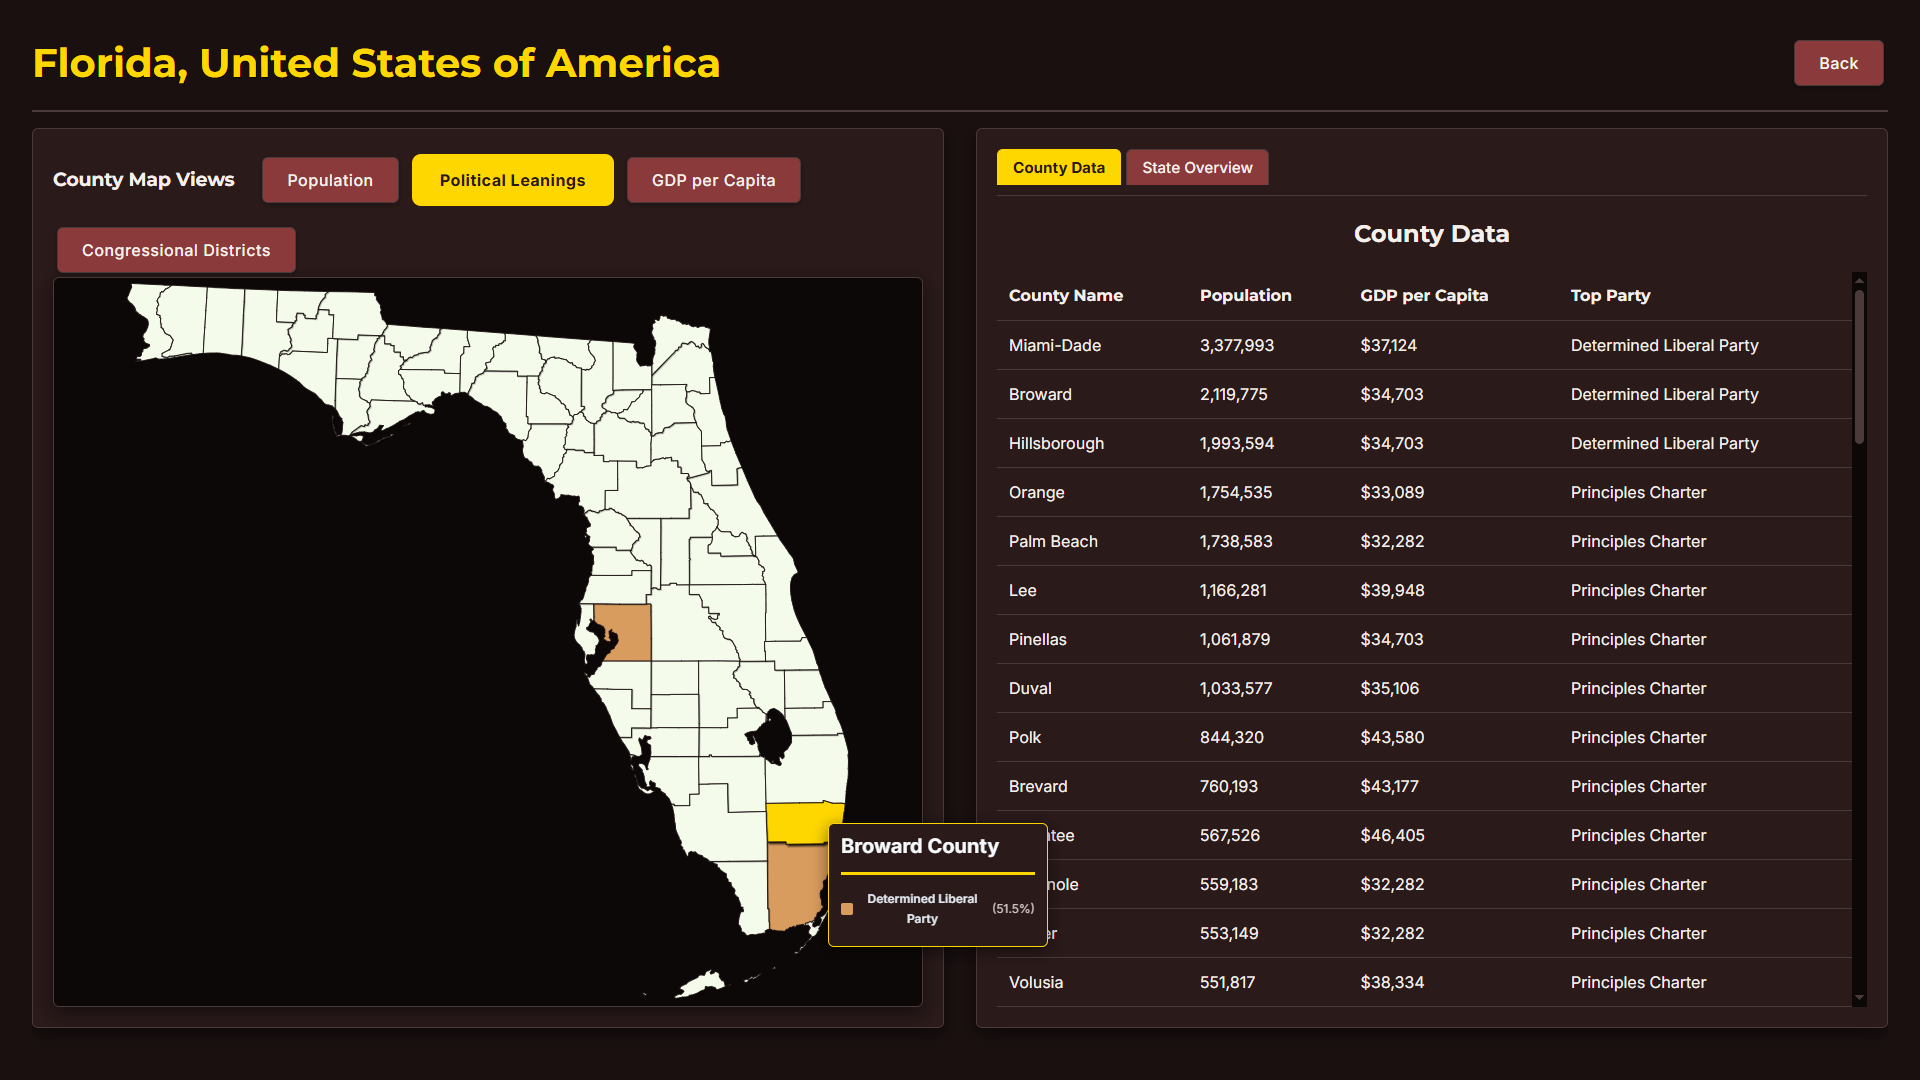
Task: Open the County Data tab
Action: click(1058, 168)
